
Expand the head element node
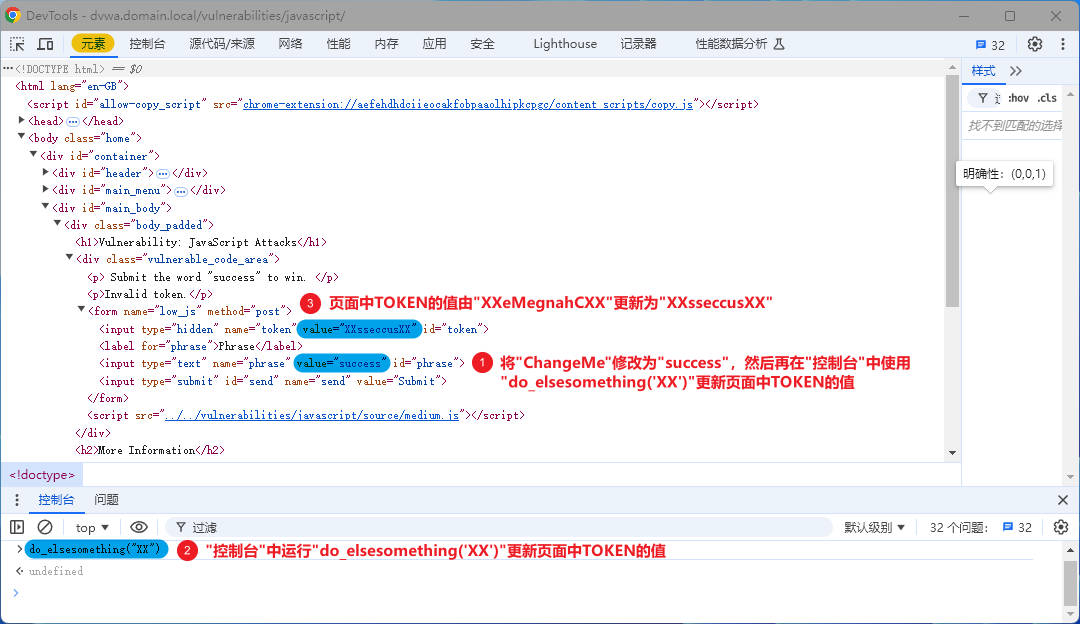click(x=21, y=120)
